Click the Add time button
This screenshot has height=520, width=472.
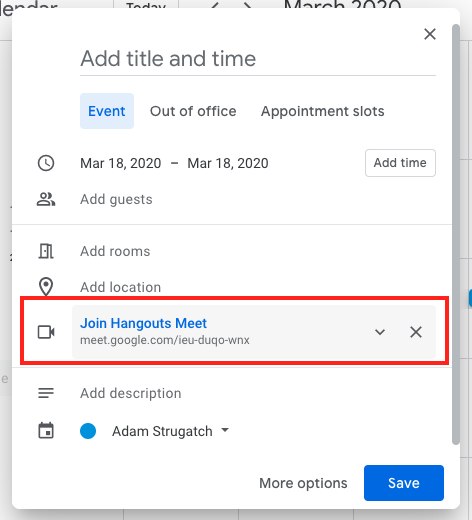click(400, 163)
